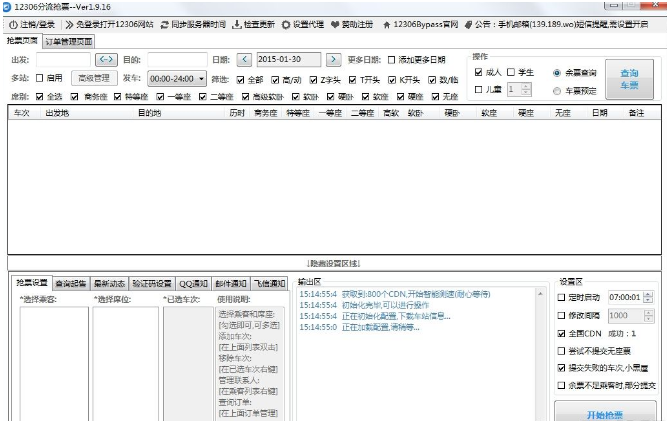Click the 查询车票 button
This screenshot has width=667, height=421.
tap(630, 78)
